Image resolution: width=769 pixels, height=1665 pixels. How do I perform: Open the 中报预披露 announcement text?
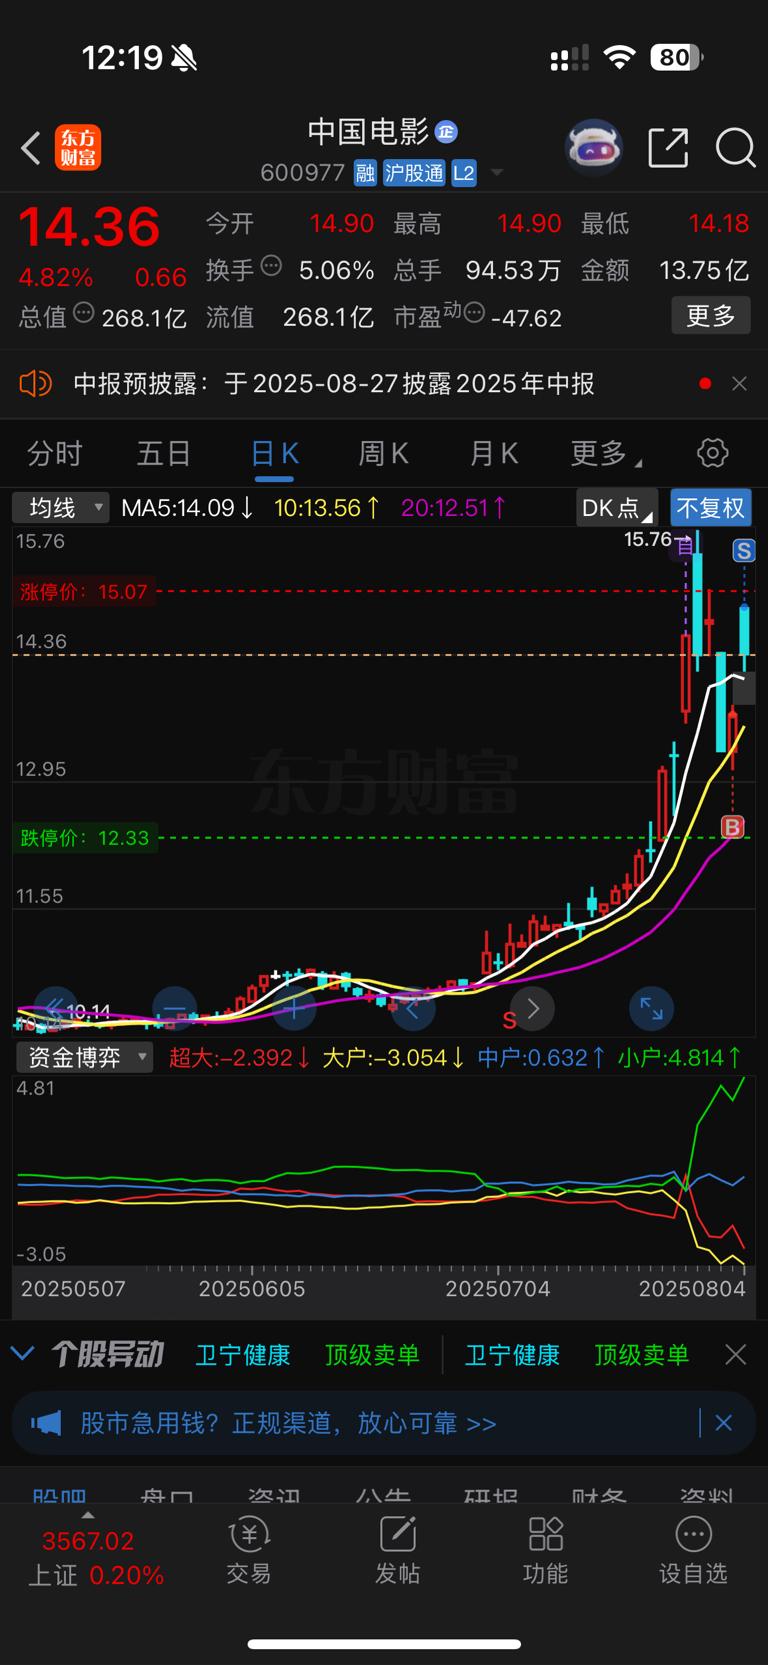334,384
